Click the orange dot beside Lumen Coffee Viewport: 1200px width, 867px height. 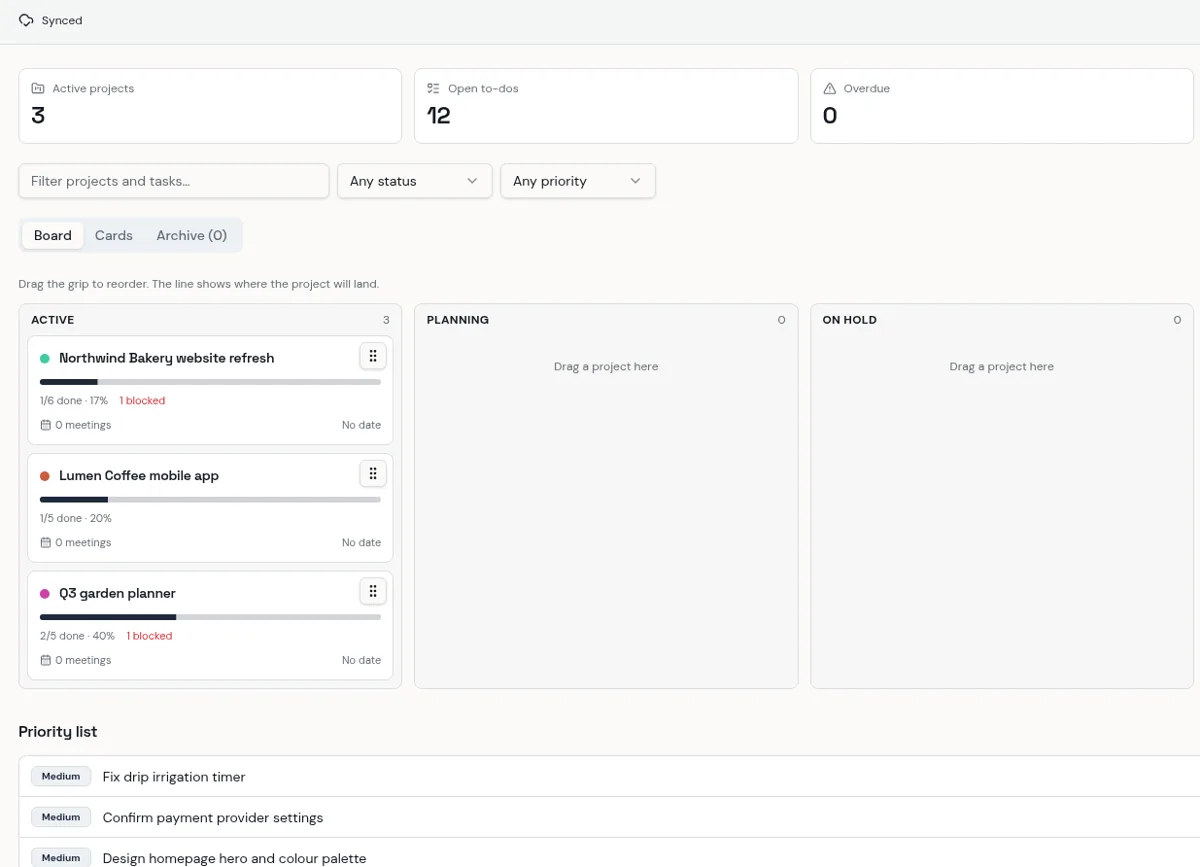[x=45, y=476]
